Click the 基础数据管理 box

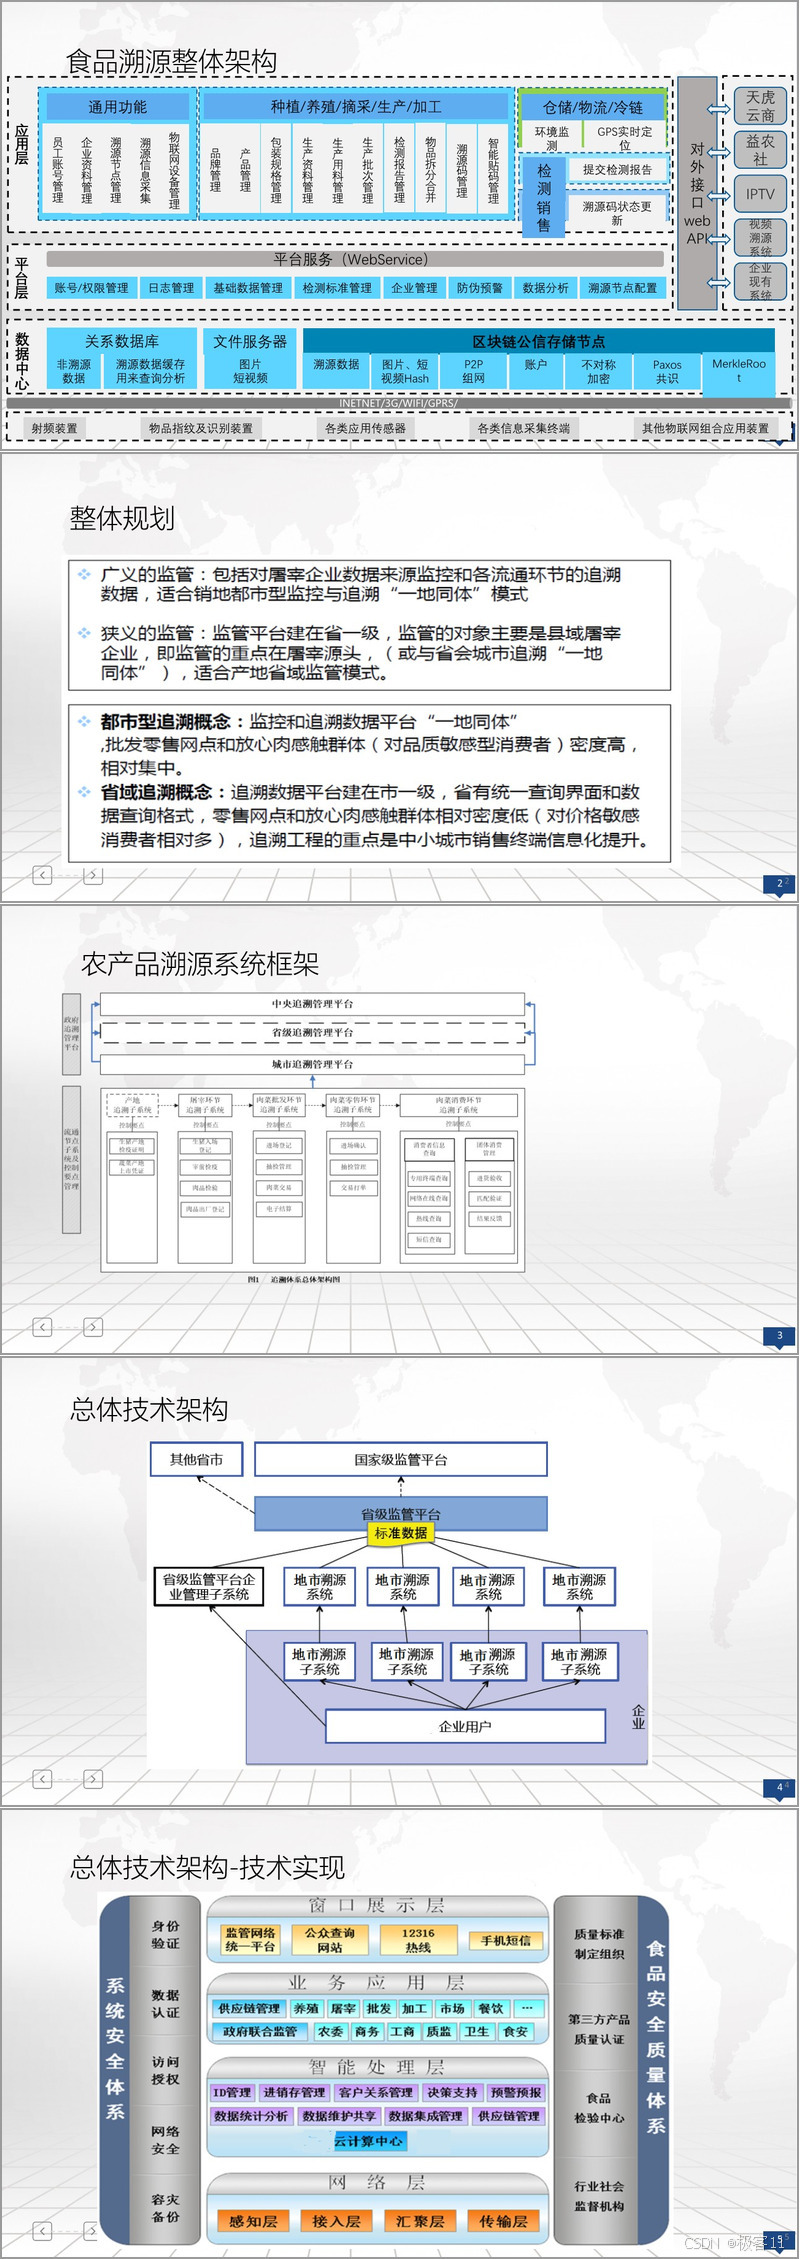[248, 288]
